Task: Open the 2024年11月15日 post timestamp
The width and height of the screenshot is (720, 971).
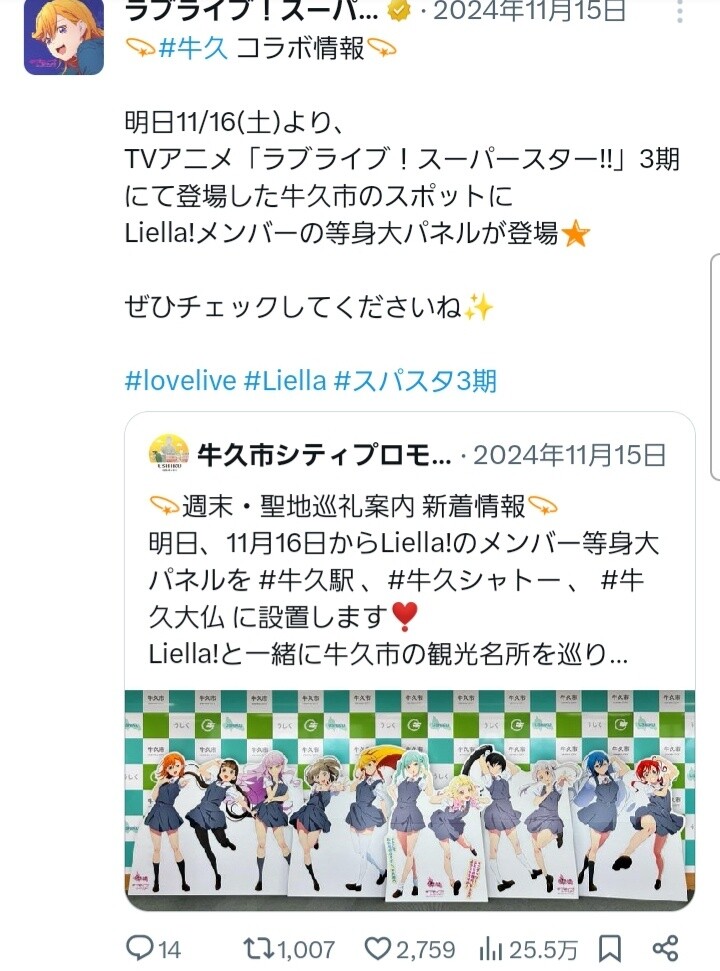Action: (x=529, y=11)
